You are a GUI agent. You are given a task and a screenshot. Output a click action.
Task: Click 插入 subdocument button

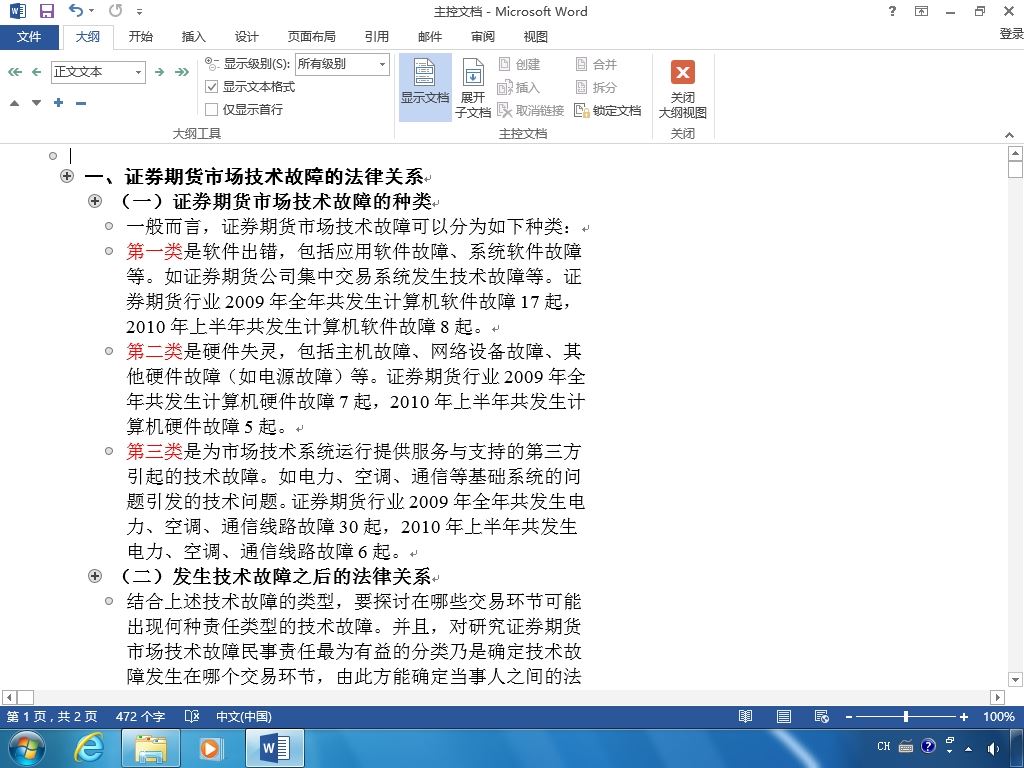point(519,87)
